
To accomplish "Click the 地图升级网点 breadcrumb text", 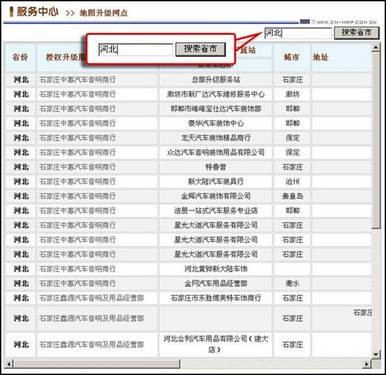I will click(x=103, y=13).
